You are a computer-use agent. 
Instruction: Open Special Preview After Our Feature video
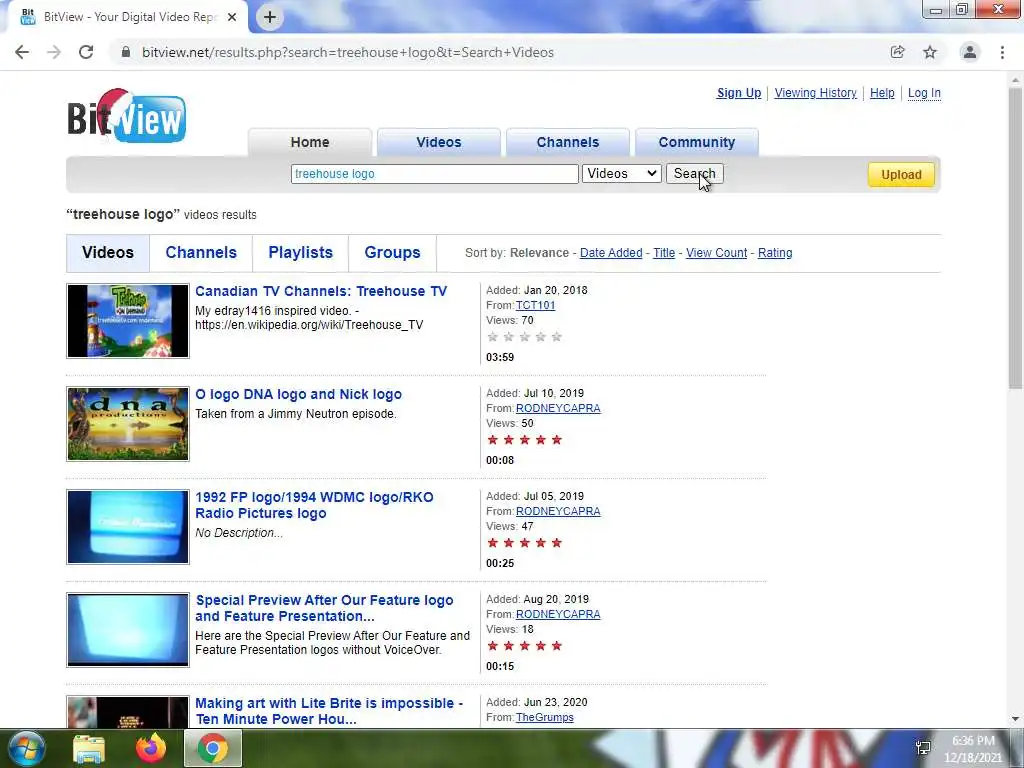pos(324,608)
